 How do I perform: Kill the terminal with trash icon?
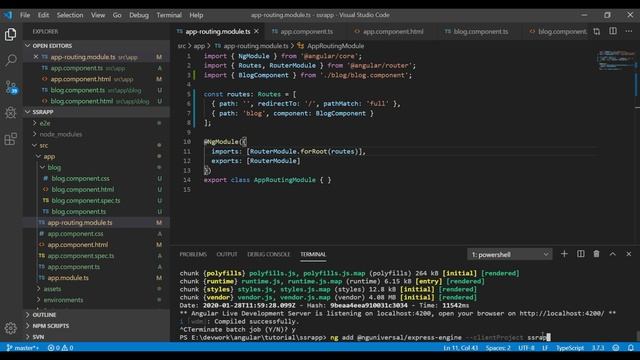tap(596, 254)
